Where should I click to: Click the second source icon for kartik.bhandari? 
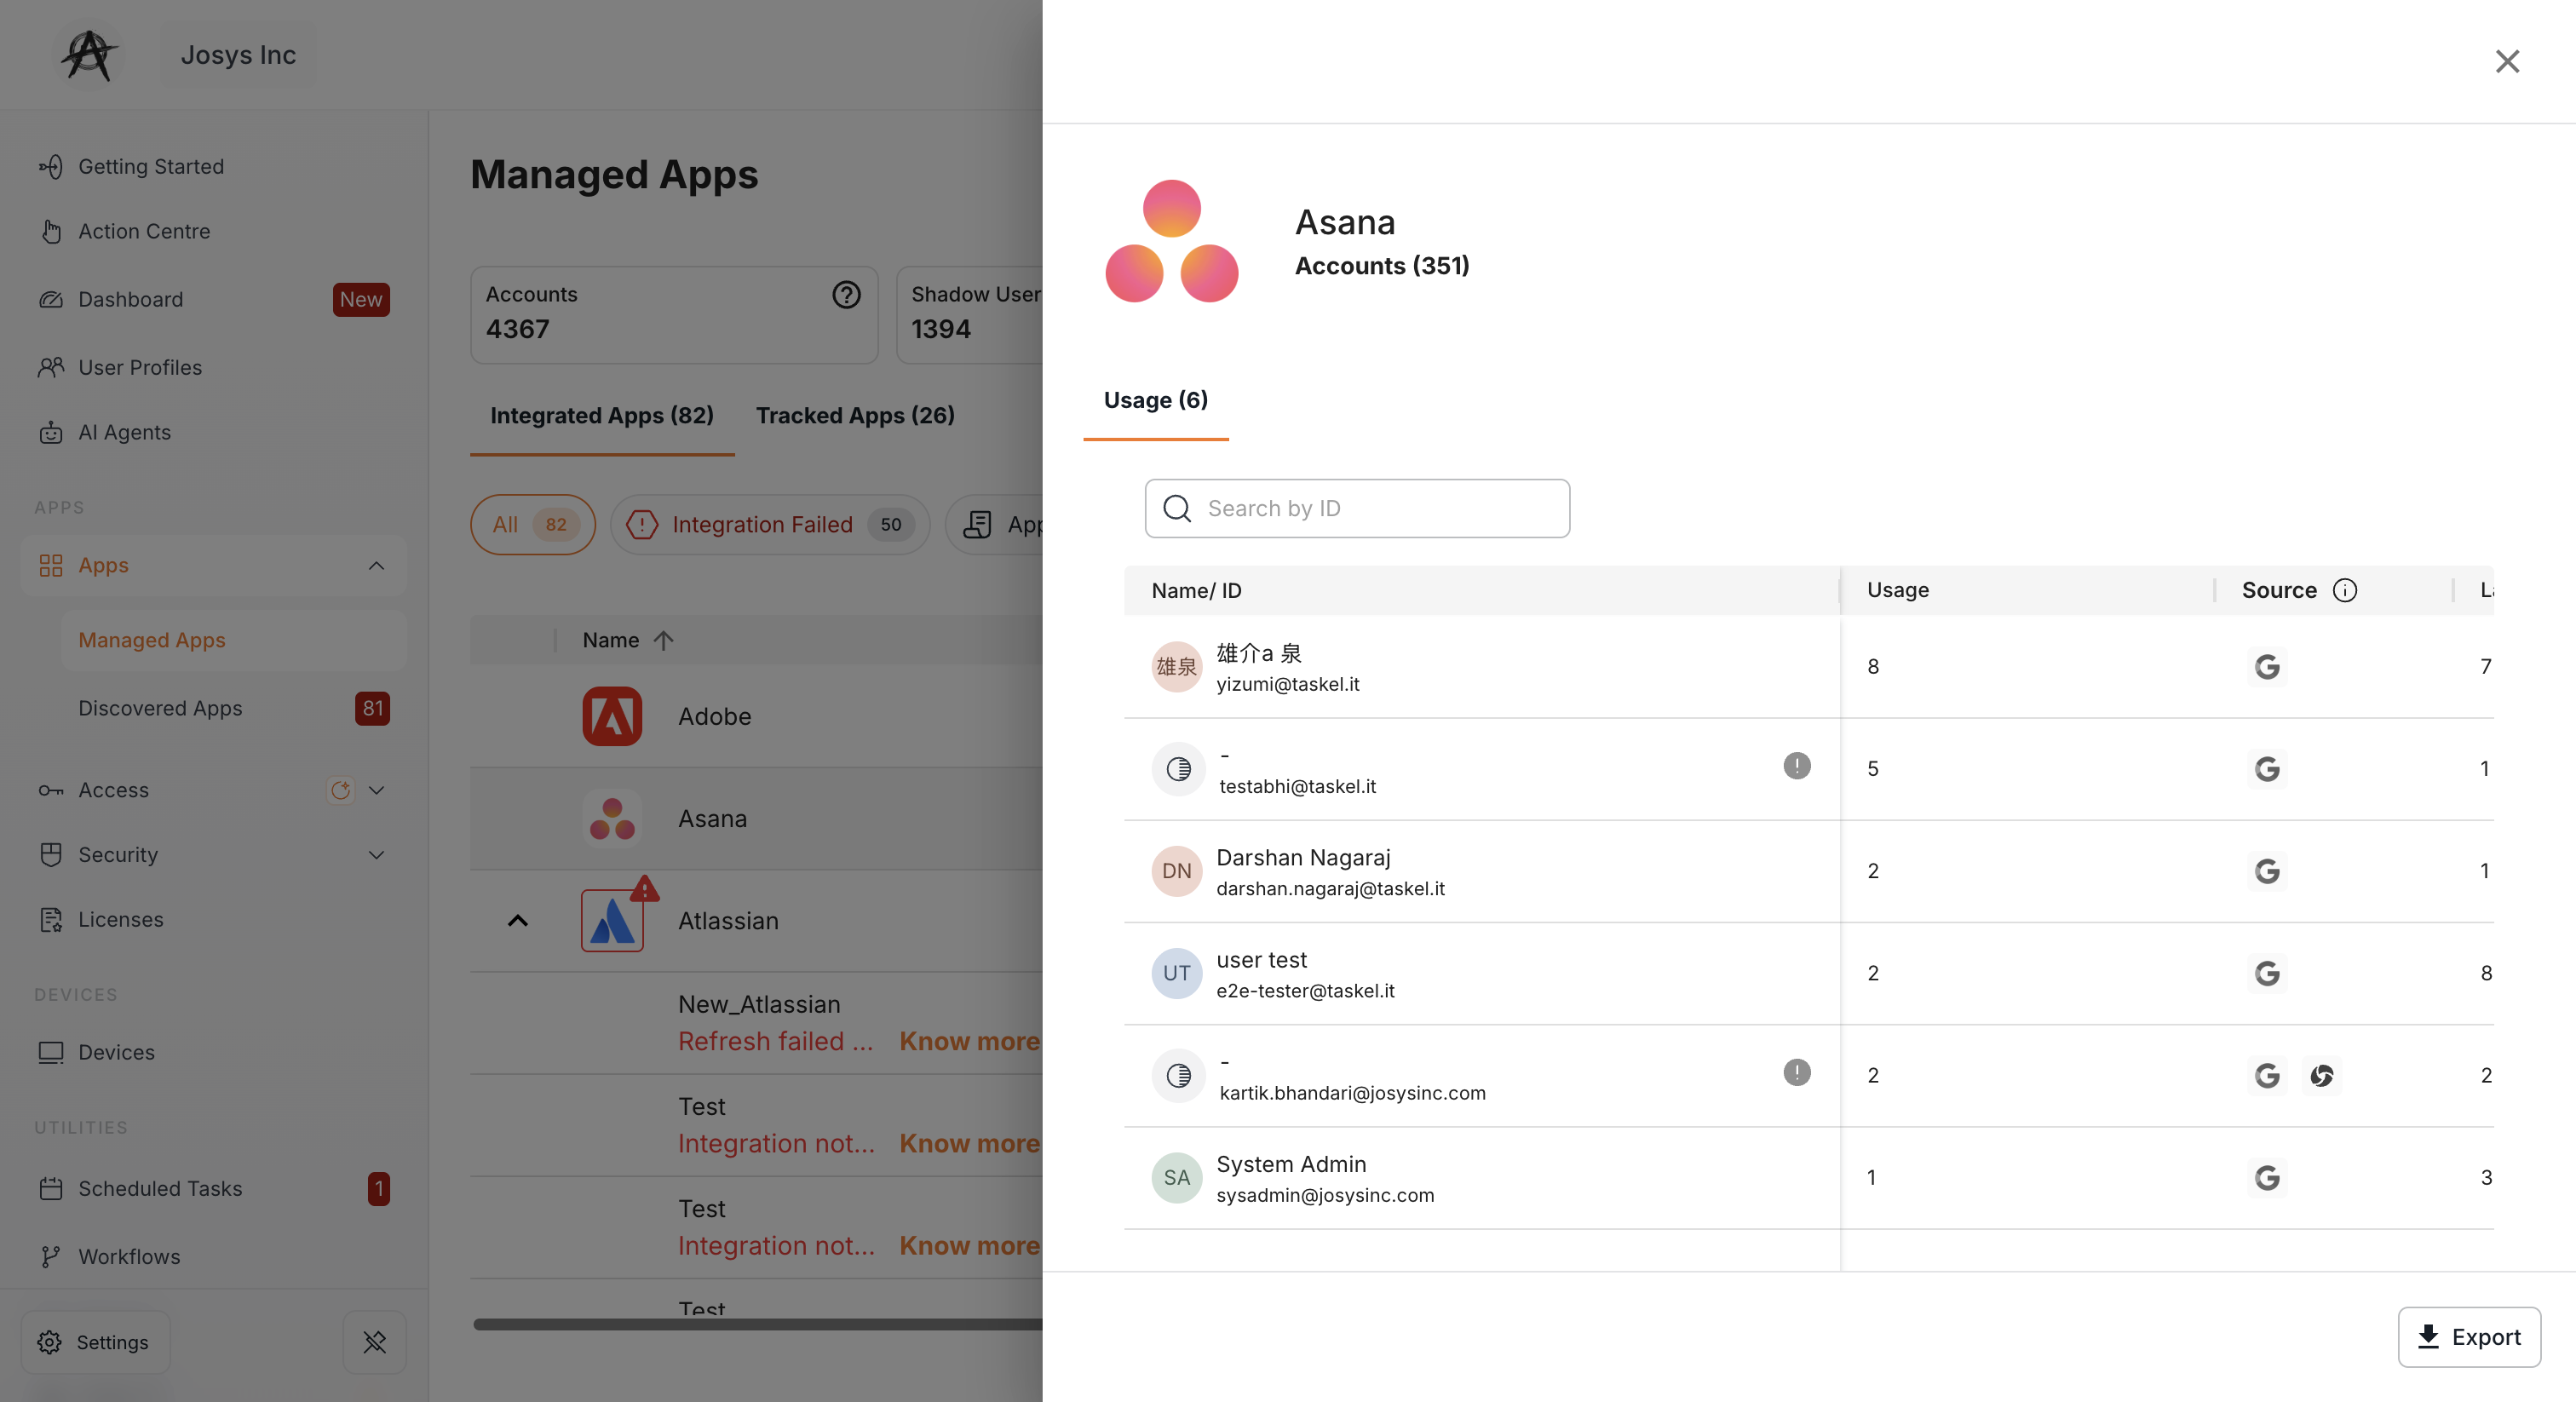(x=2321, y=1076)
